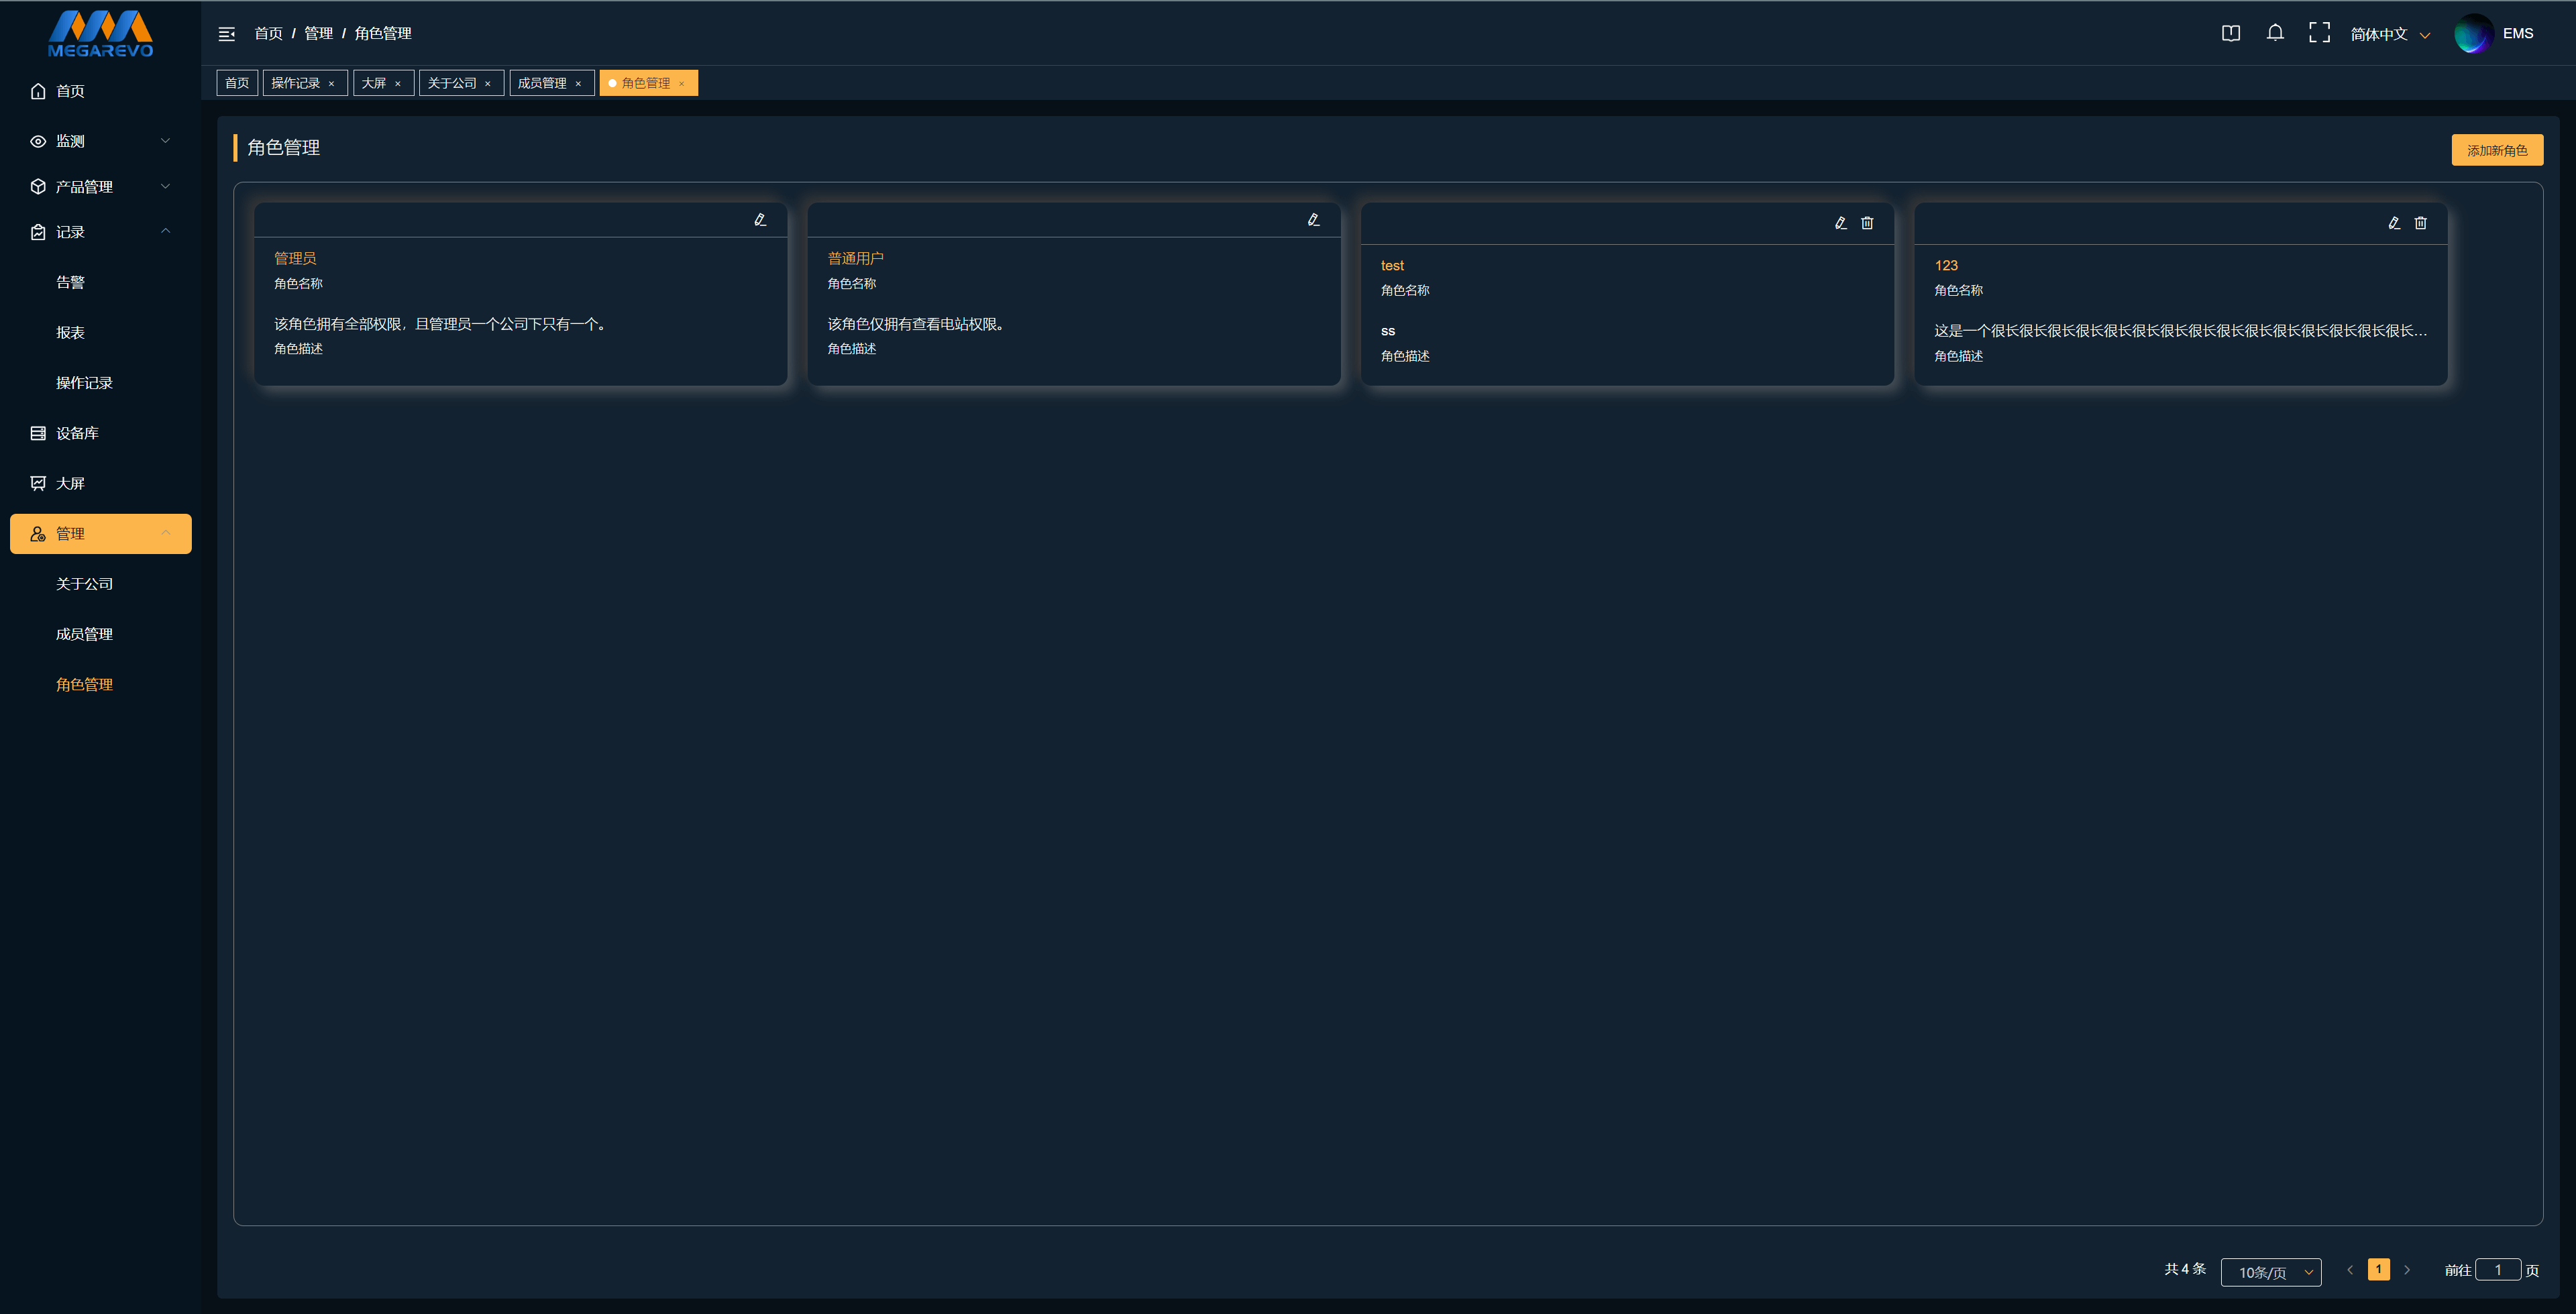Open the 简体中文 language dropdown
The image size is (2576, 1314).
coord(2390,34)
